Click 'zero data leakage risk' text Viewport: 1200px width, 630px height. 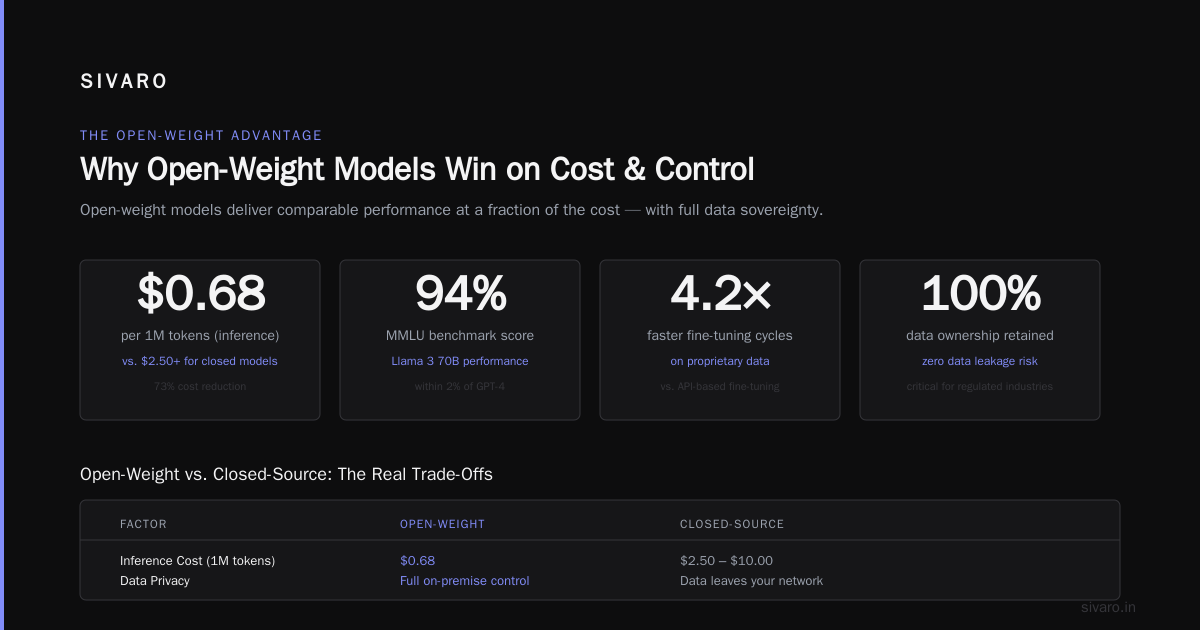(980, 361)
